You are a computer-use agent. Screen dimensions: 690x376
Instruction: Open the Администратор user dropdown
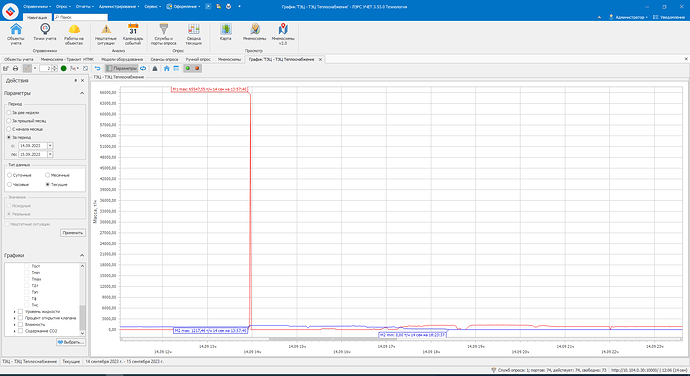point(628,17)
